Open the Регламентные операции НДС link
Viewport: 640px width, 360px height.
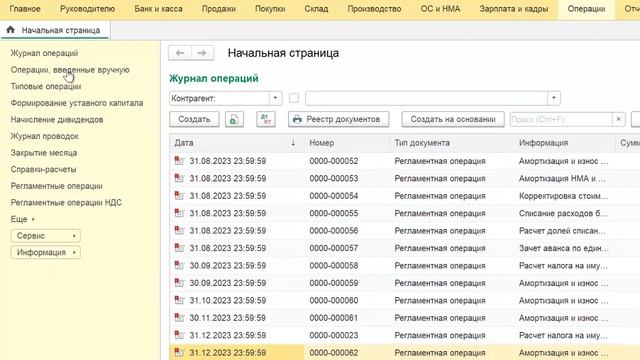(x=66, y=202)
